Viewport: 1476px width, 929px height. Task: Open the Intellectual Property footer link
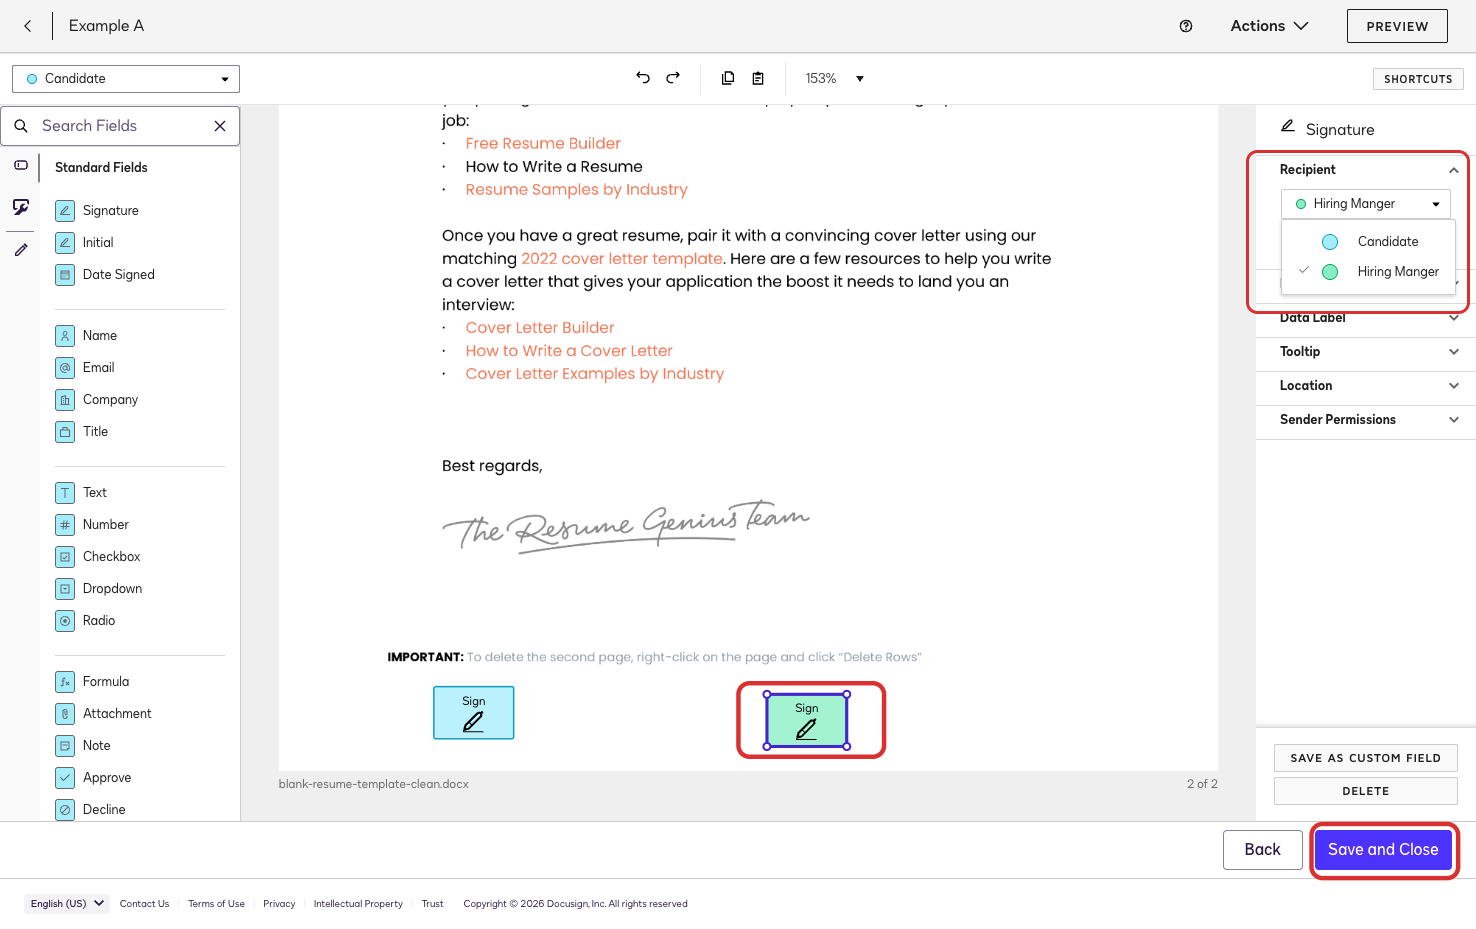click(358, 904)
